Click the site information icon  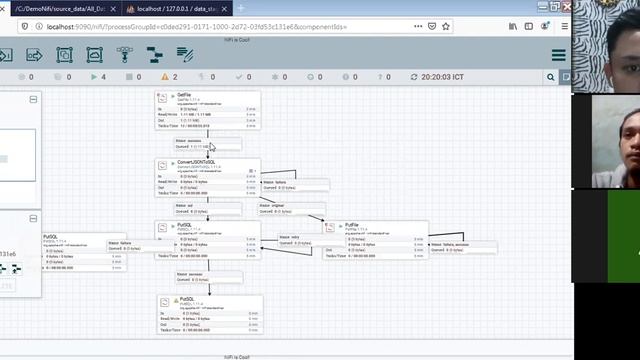pyautogui.click(x=39, y=27)
